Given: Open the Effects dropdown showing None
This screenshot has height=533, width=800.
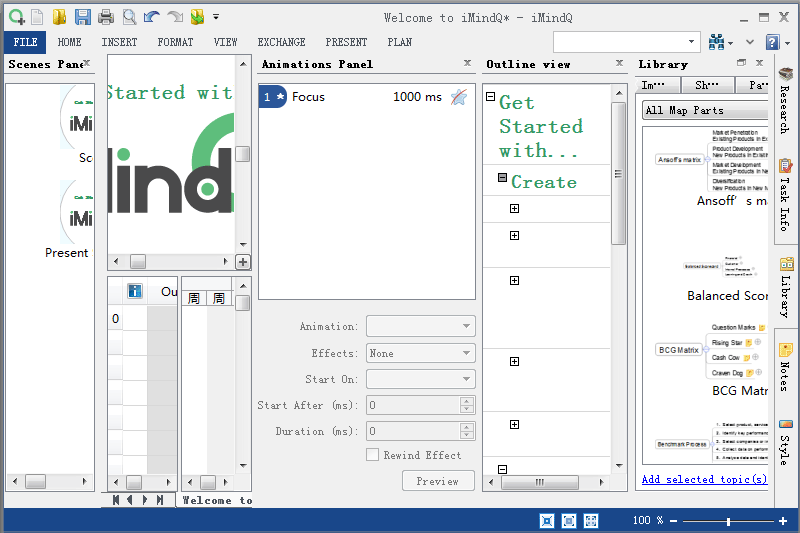Looking at the screenshot, I should pyautogui.click(x=420, y=353).
